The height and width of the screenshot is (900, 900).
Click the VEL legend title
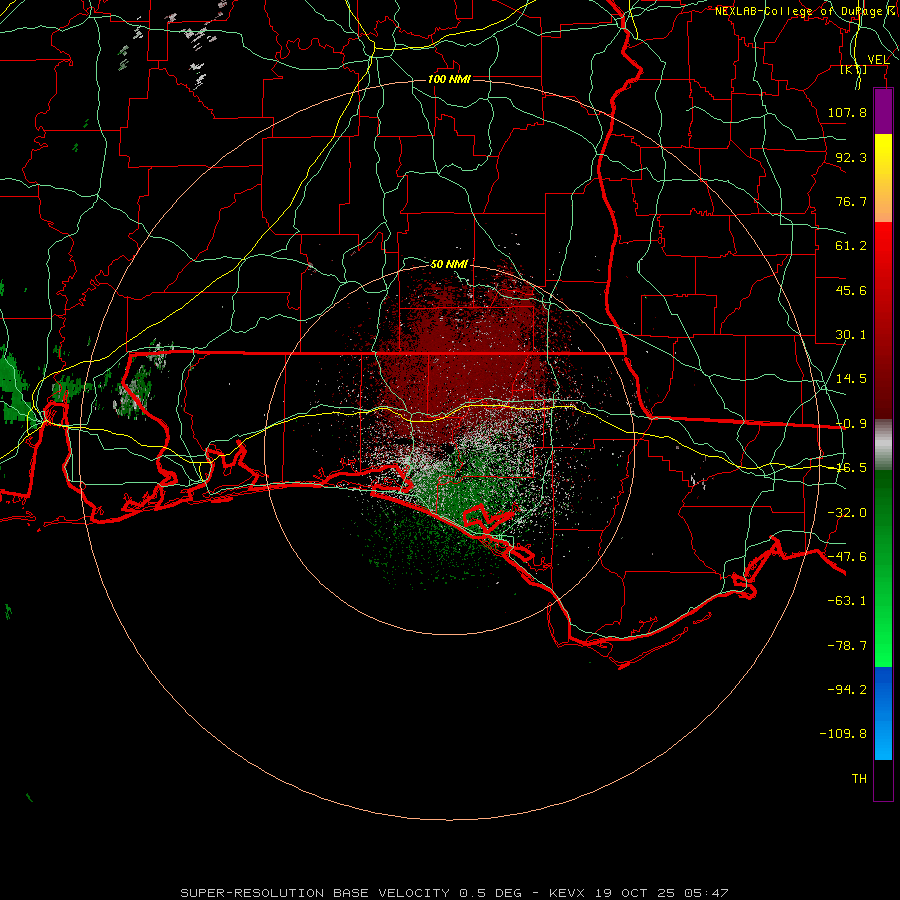point(878,60)
